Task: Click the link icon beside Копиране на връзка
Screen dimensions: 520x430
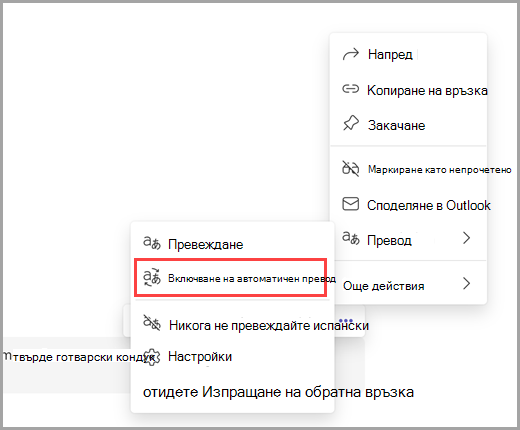Action: click(351, 89)
